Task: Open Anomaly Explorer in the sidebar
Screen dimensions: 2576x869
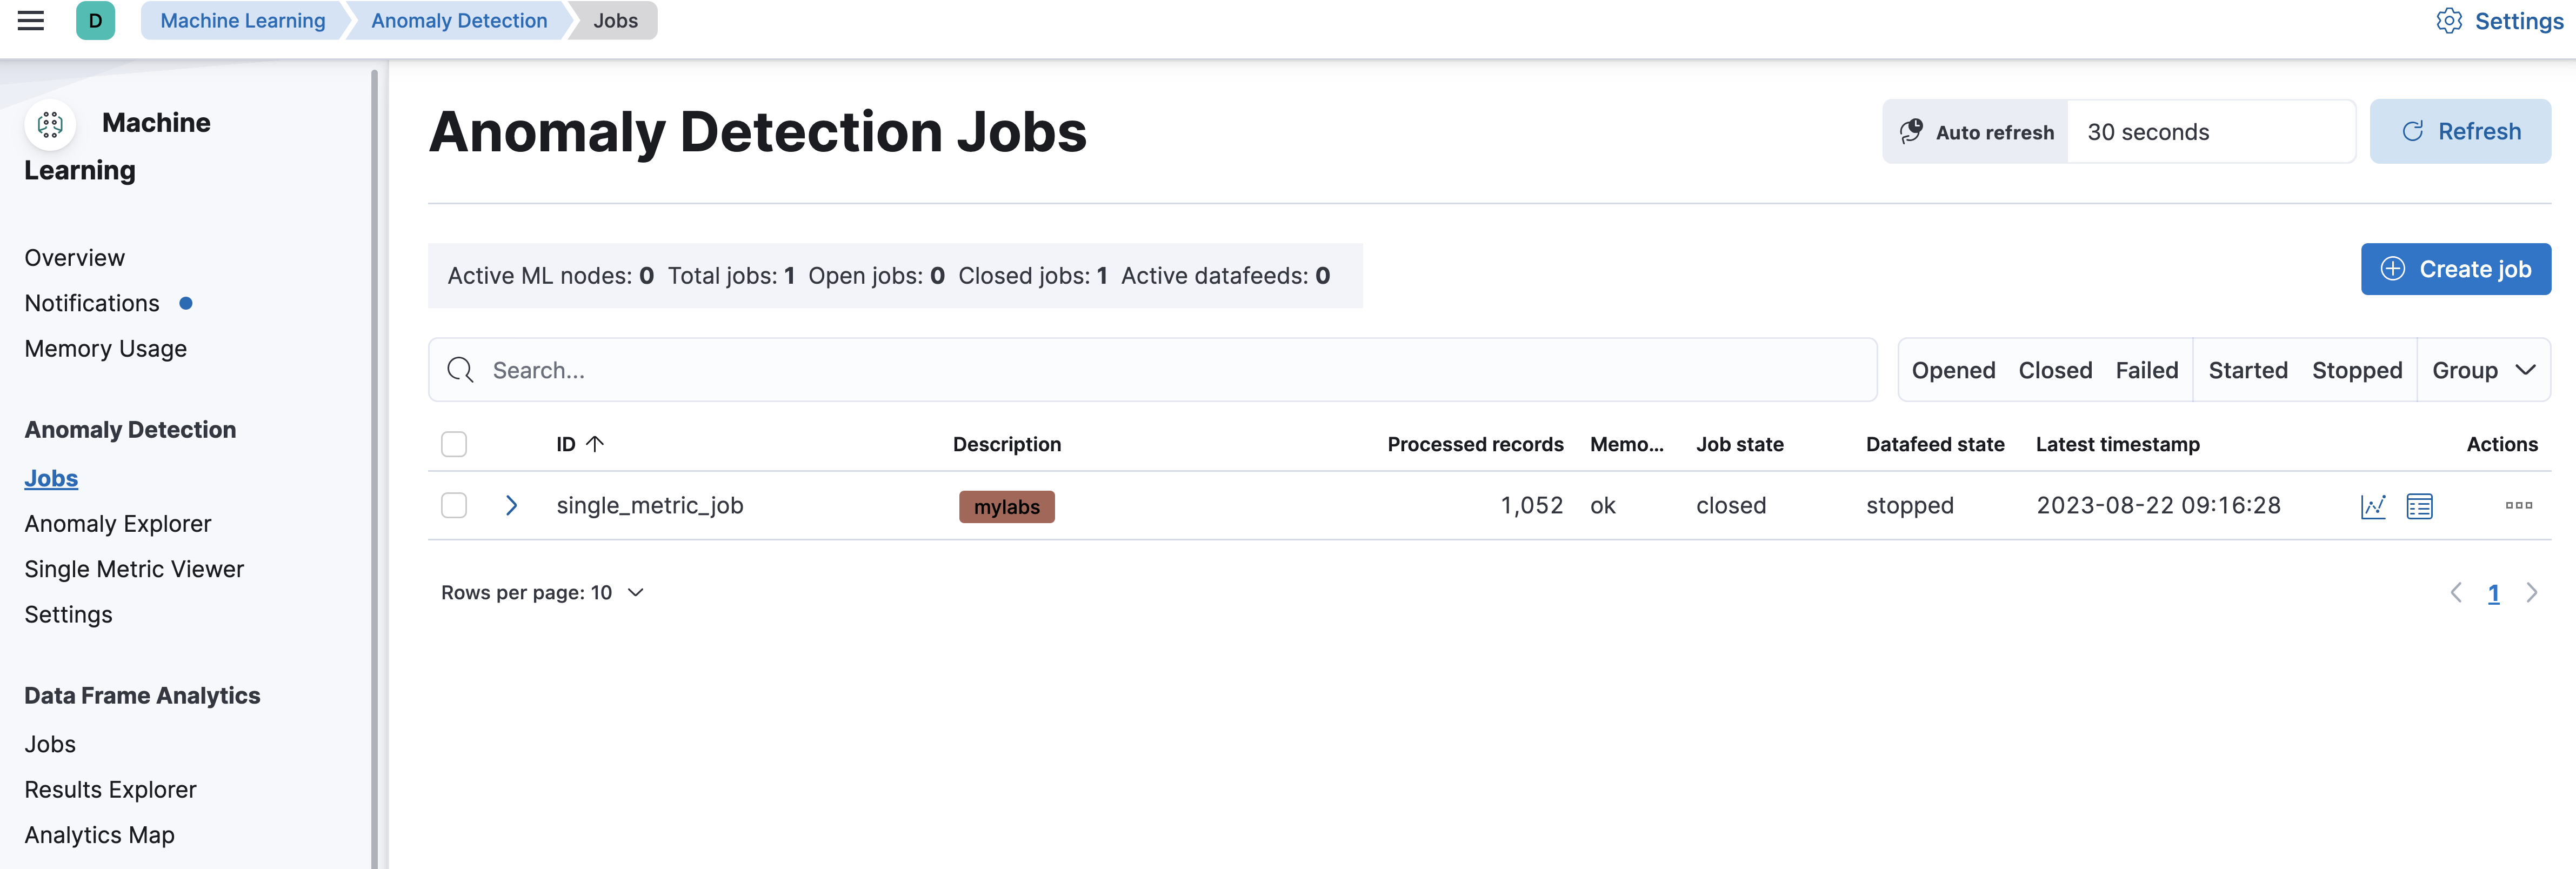Action: (x=118, y=524)
